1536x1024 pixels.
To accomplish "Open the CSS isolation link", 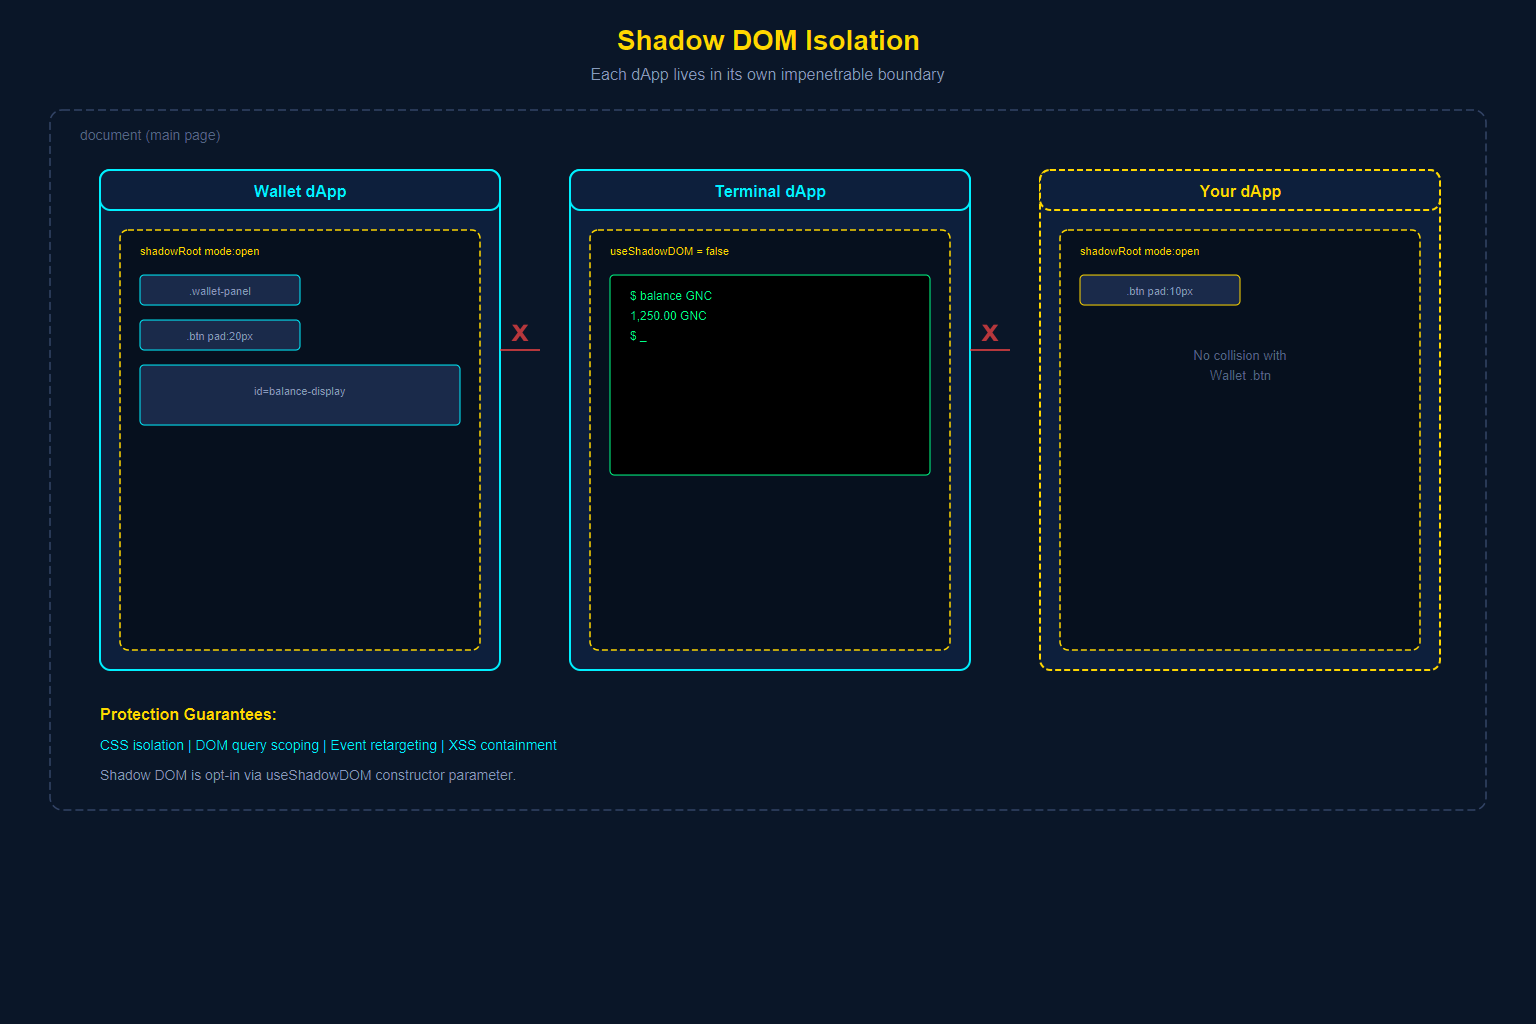I will (141, 745).
